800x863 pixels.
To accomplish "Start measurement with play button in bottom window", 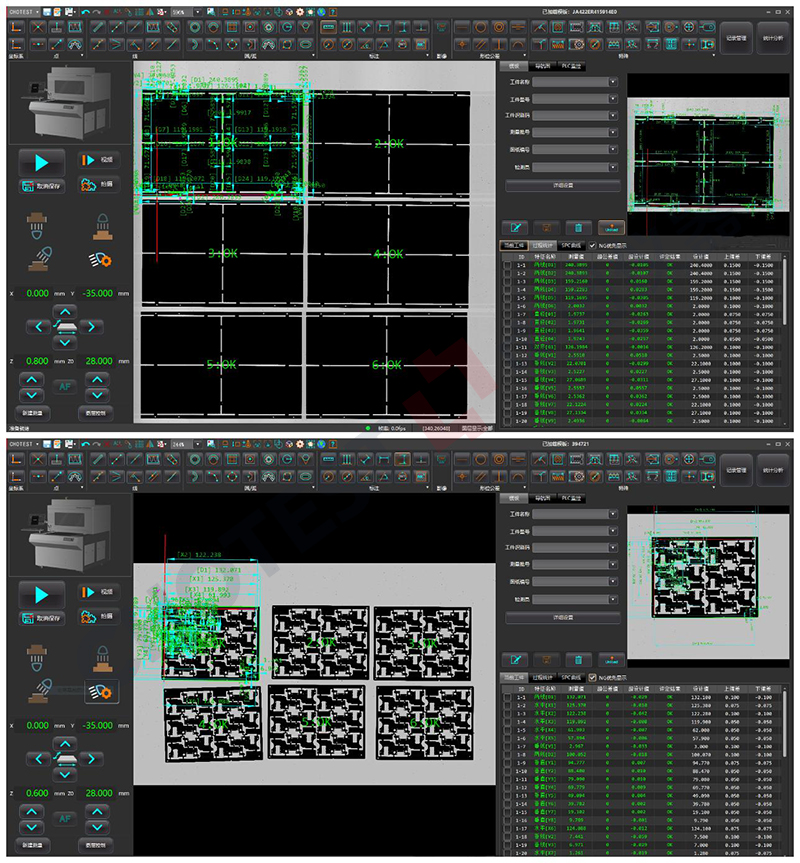I will click(x=42, y=594).
